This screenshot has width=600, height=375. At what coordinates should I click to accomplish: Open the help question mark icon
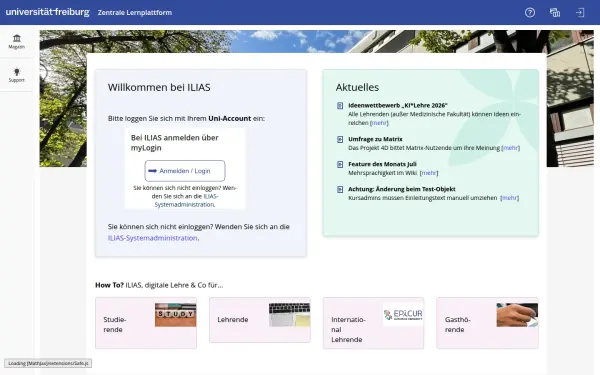tap(530, 13)
